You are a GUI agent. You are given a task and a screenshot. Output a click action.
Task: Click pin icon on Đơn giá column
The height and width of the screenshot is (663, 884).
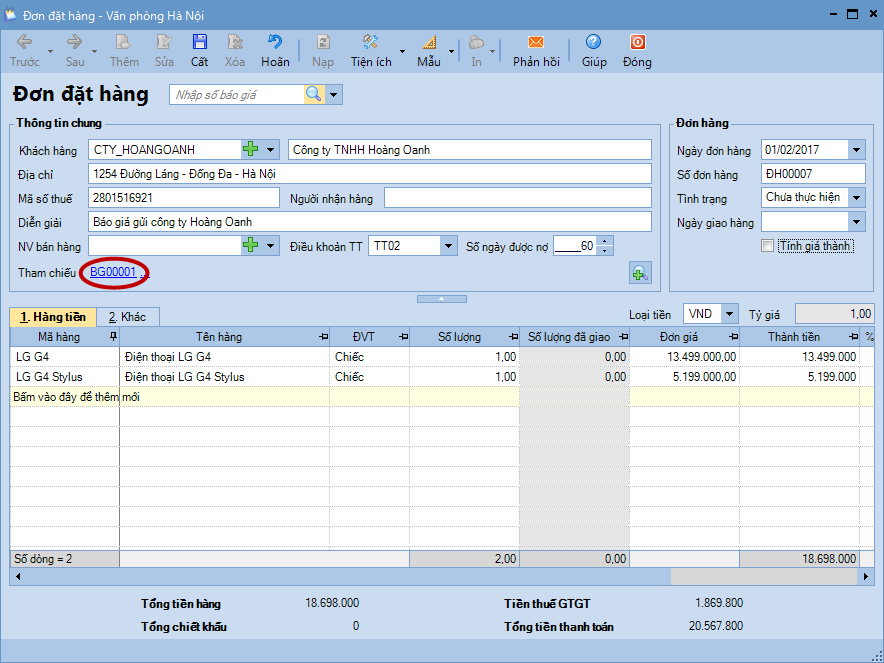(733, 337)
